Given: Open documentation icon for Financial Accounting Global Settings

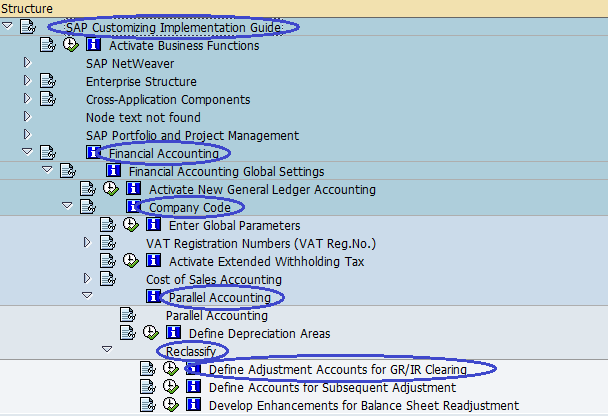Looking at the screenshot, I should 68,171.
